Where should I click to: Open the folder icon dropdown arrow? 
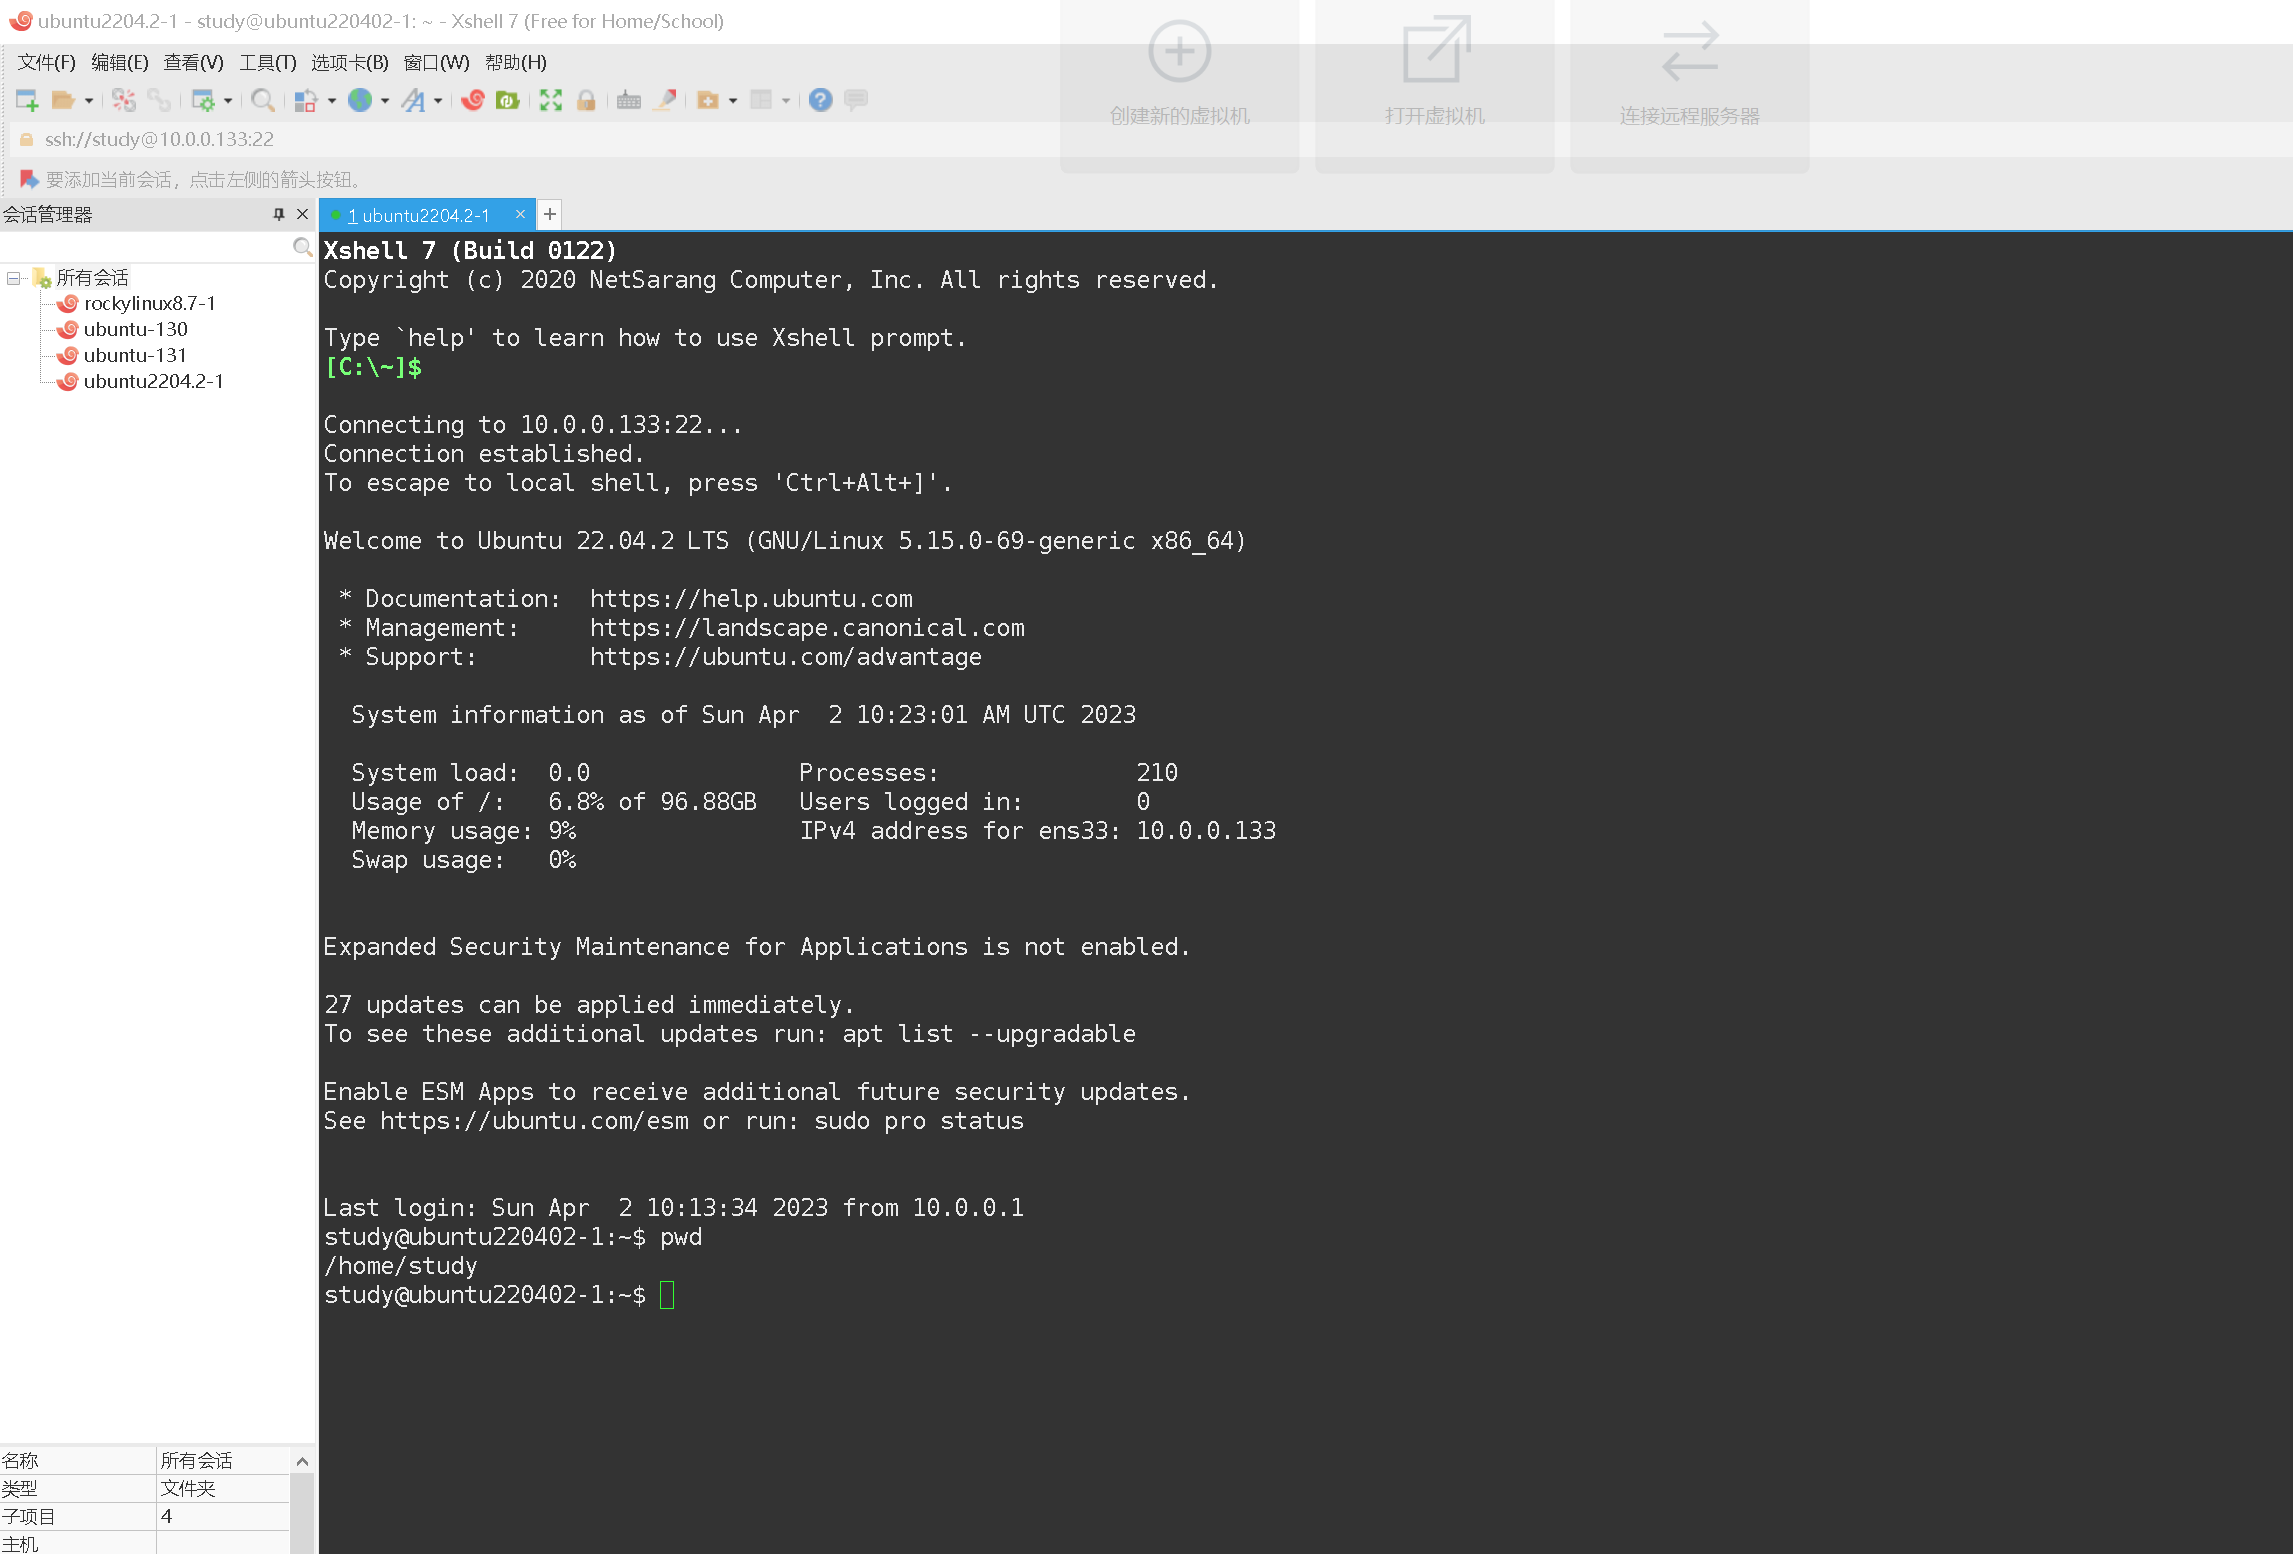(89, 101)
